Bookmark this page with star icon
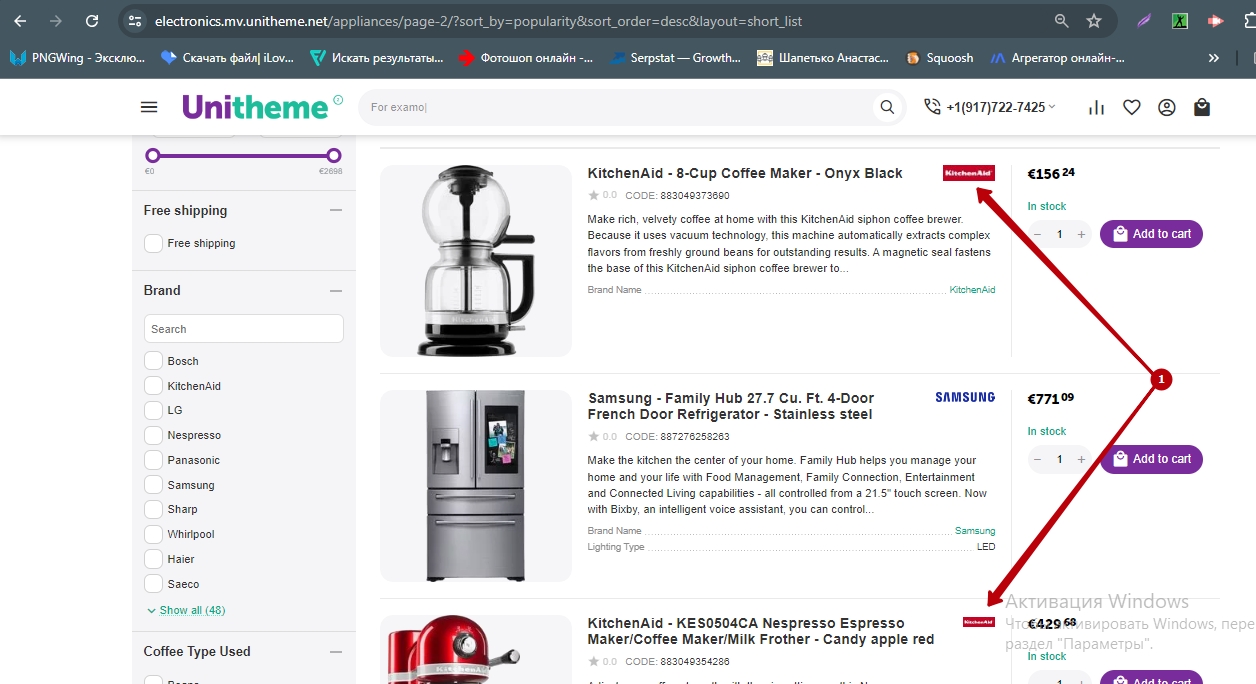Screen dimensions: 1256x684 tap(1094, 21)
